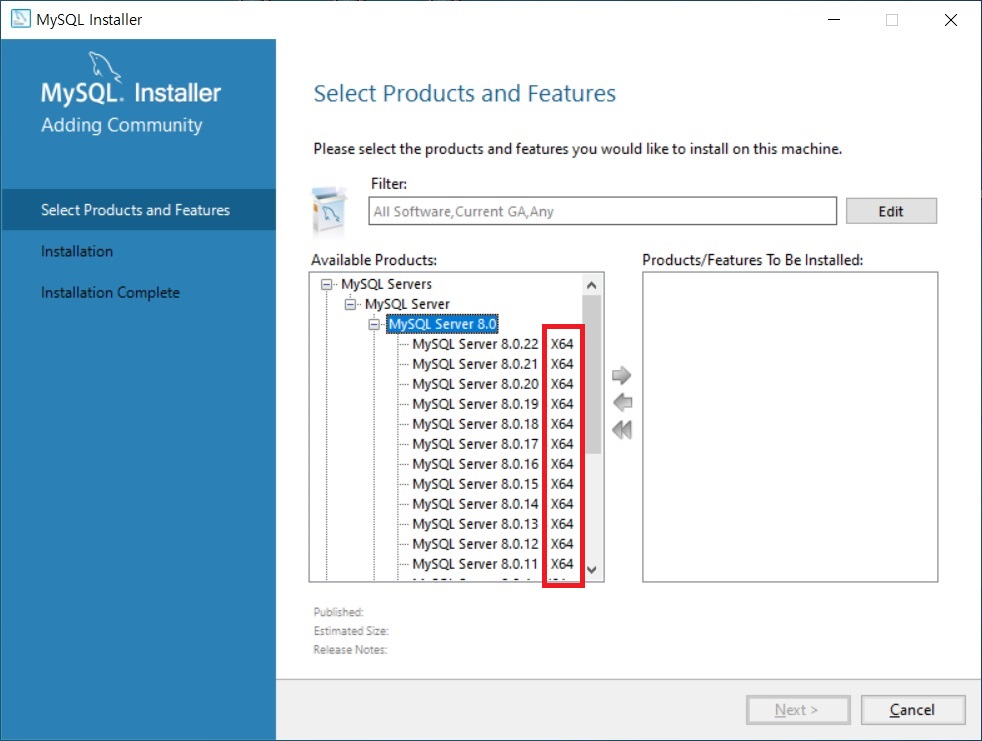The width and height of the screenshot is (982, 741).
Task: Close the MySQL Installer window
Action: (951, 19)
